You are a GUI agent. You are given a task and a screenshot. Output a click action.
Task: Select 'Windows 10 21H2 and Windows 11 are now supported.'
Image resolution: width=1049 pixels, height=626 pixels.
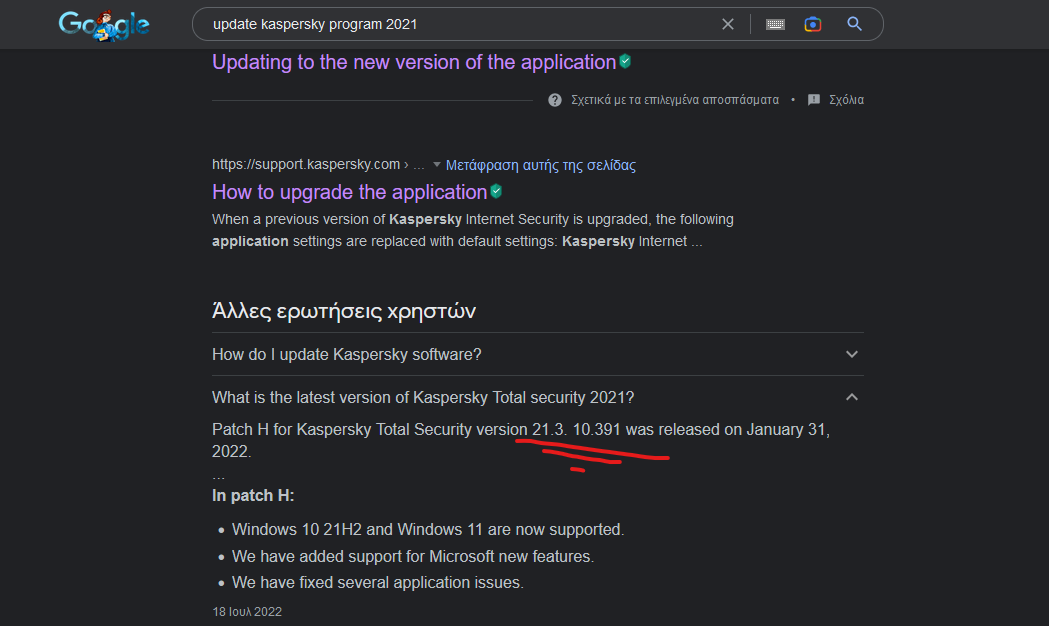[x=428, y=530]
